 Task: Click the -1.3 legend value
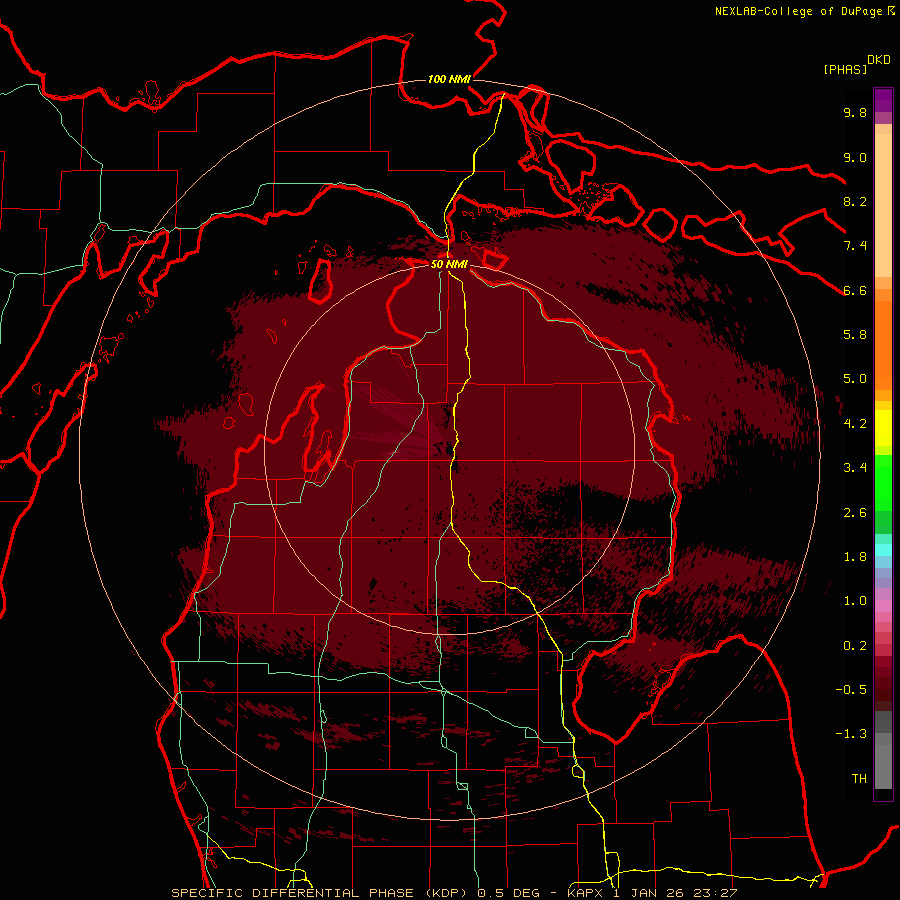[x=851, y=734]
